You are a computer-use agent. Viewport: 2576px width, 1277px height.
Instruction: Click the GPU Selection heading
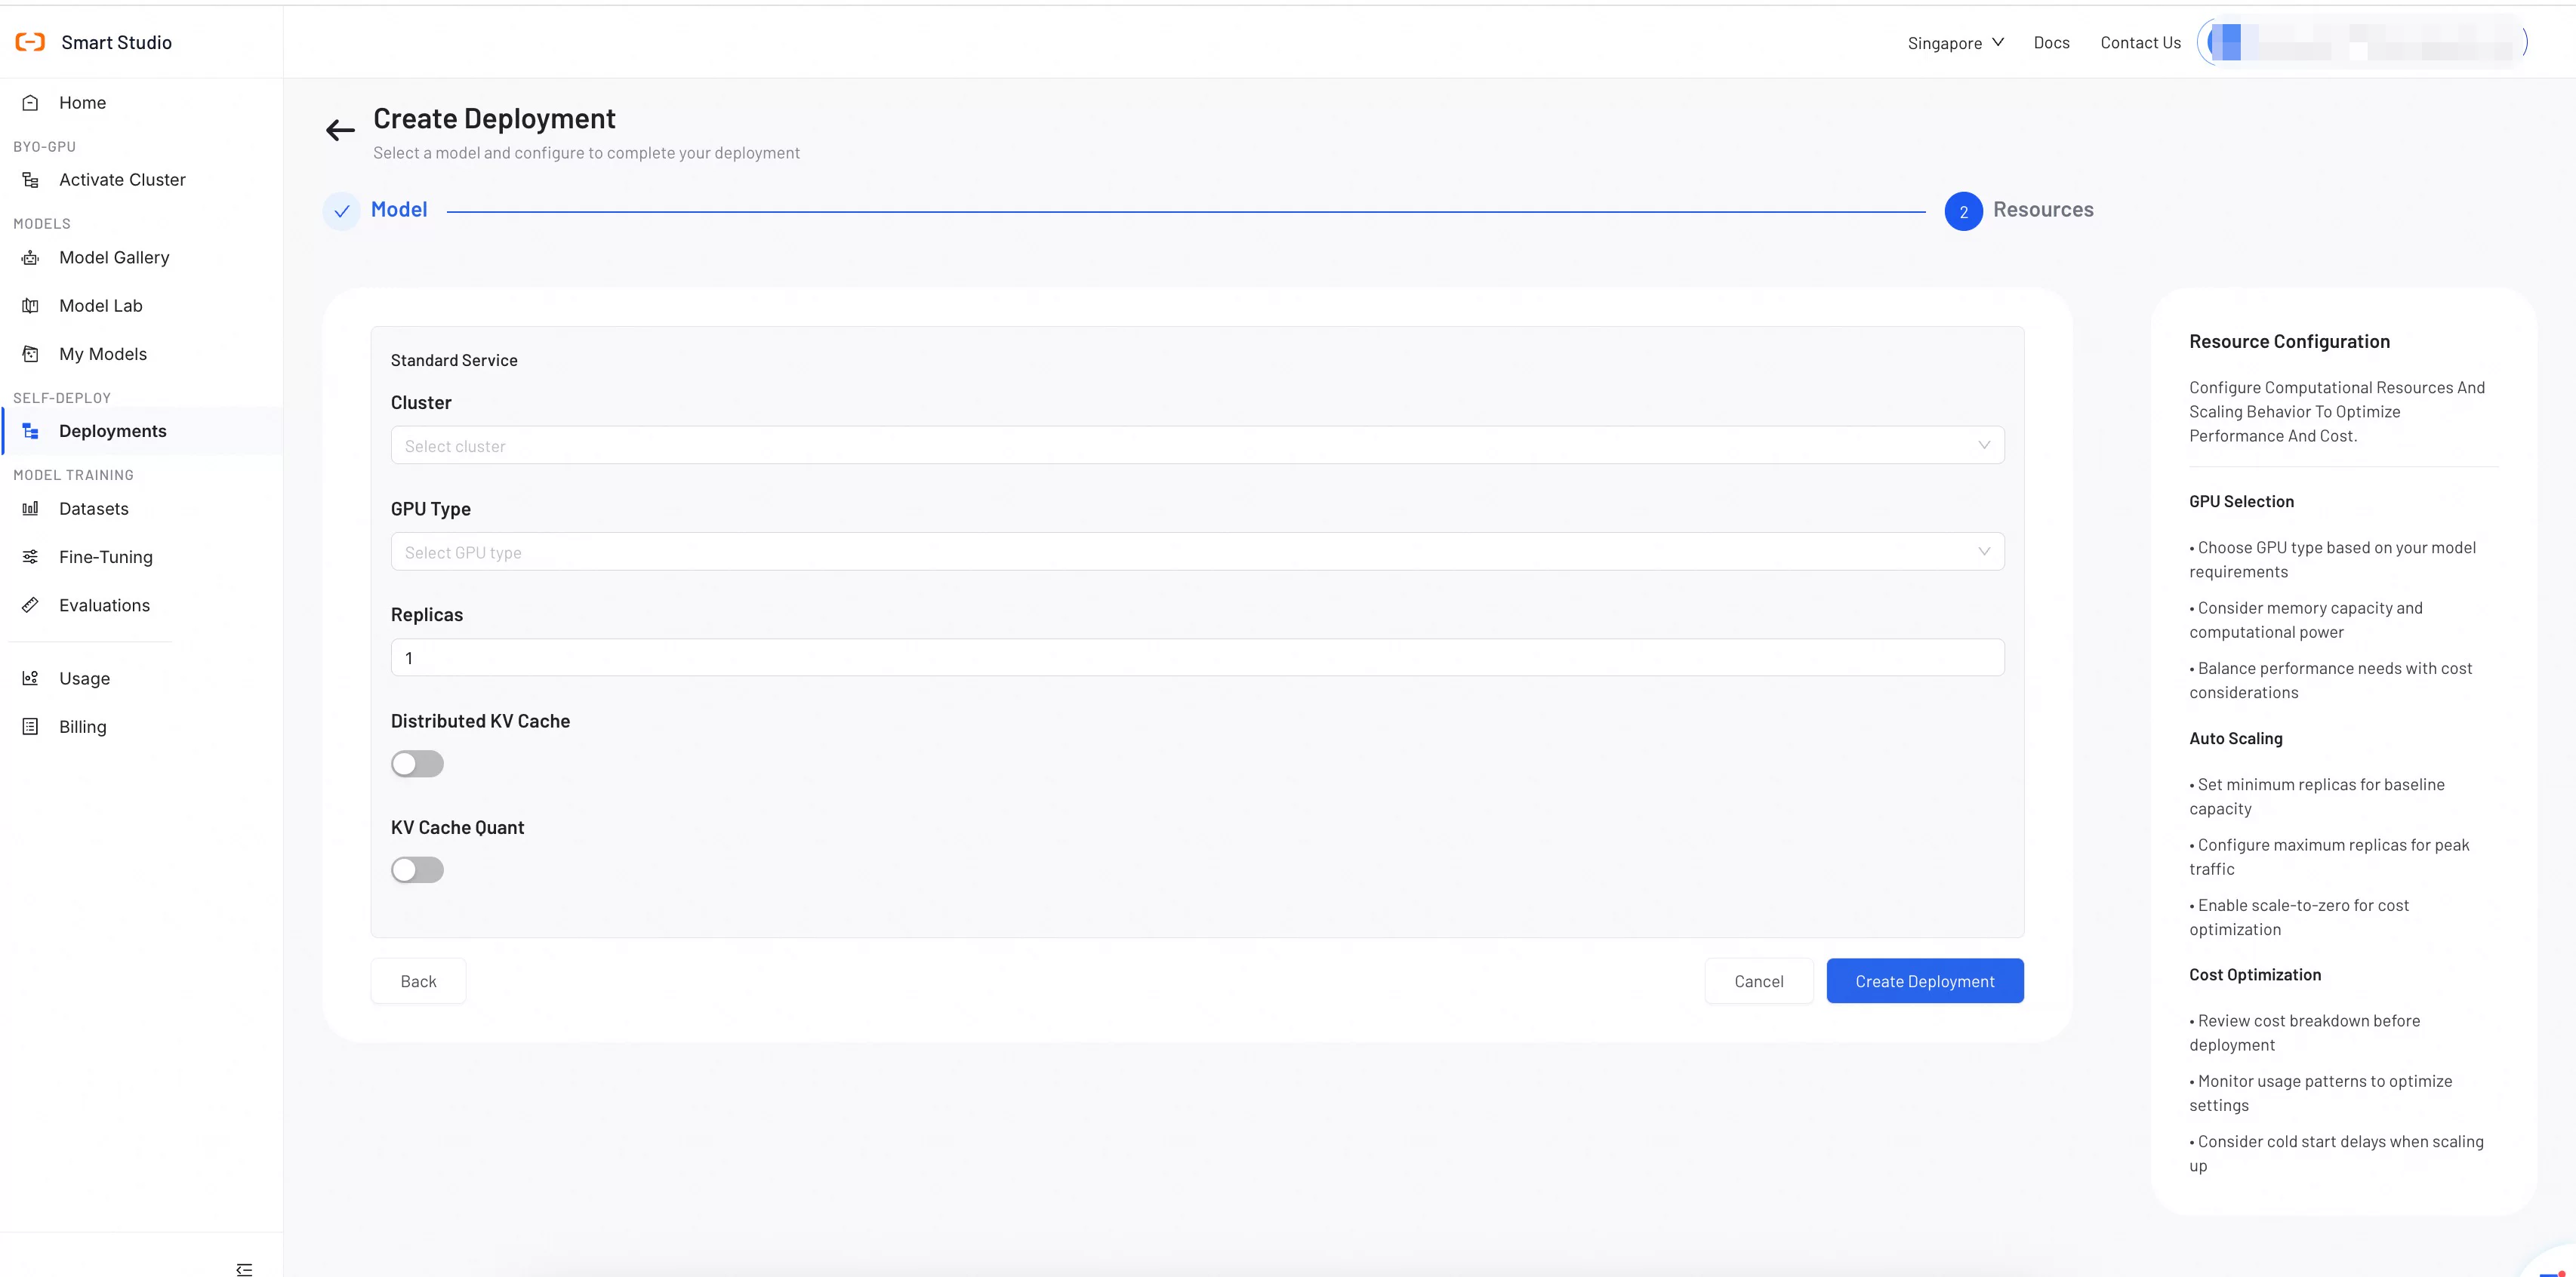click(2241, 502)
